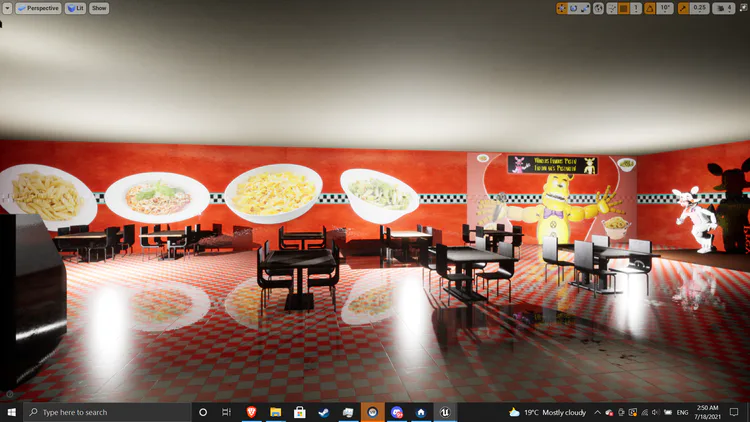Open Cortana from the taskbar
This screenshot has height=422, width=750.
click(x=203, y=412)
